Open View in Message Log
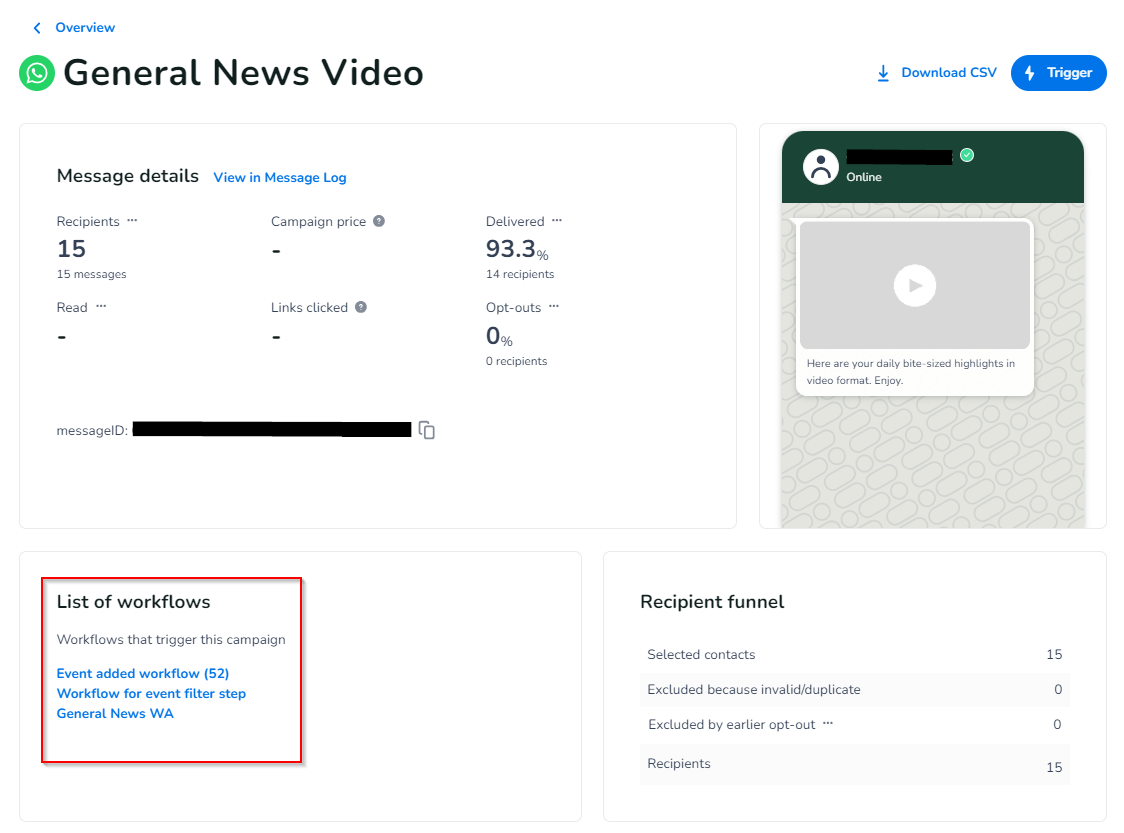 point(280,178)
